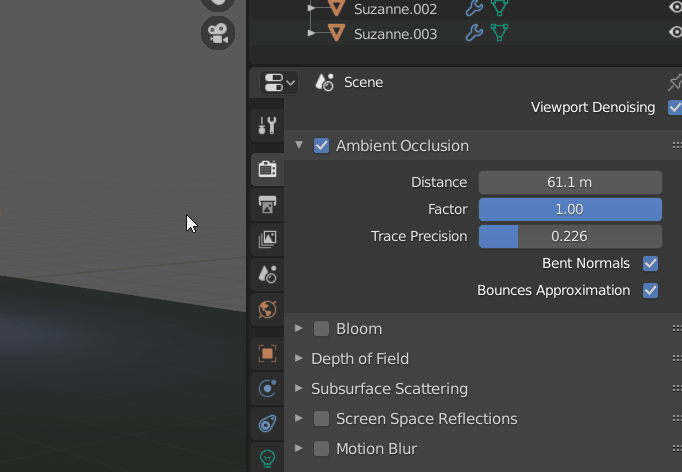
Task: Click the Trace Precision slider
Action: tap(570, 236)
